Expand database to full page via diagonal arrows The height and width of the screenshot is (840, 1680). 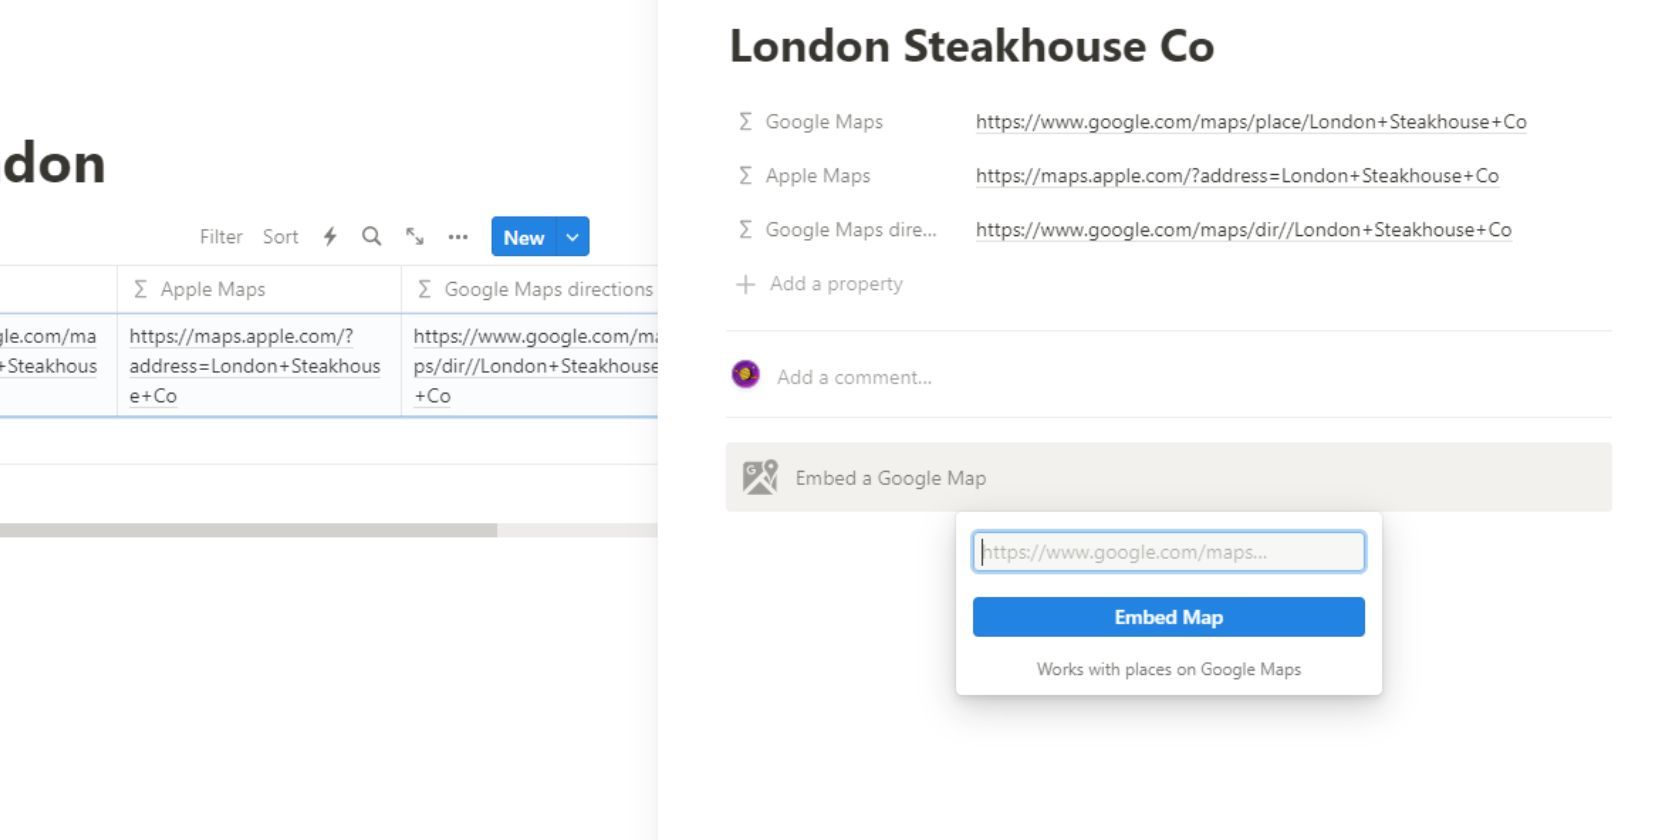(x=415, y=237)
